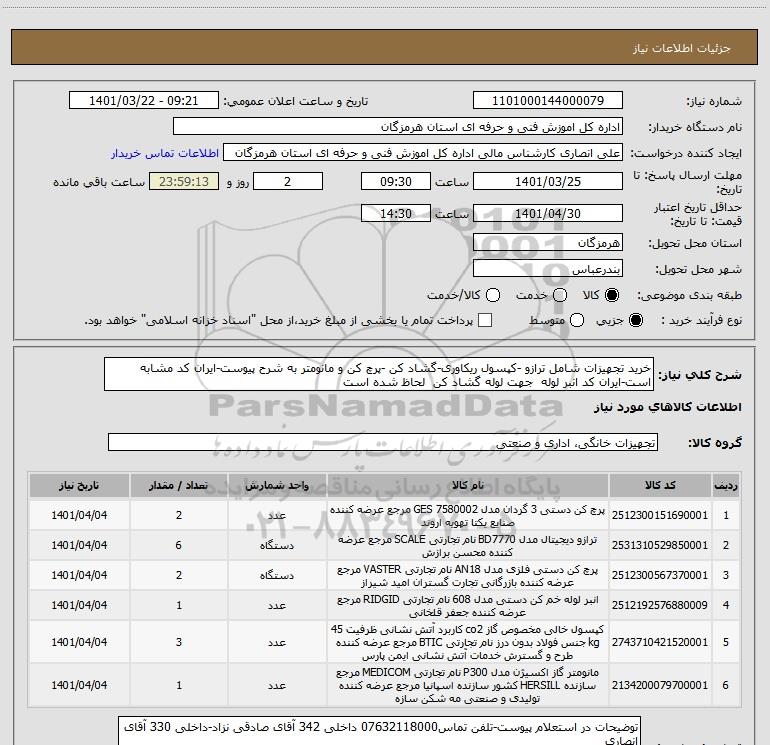The image size is (770, 745).
Task: Click the announcement date field 1401/03/22 - 09:21
Action: coord(143,101)
